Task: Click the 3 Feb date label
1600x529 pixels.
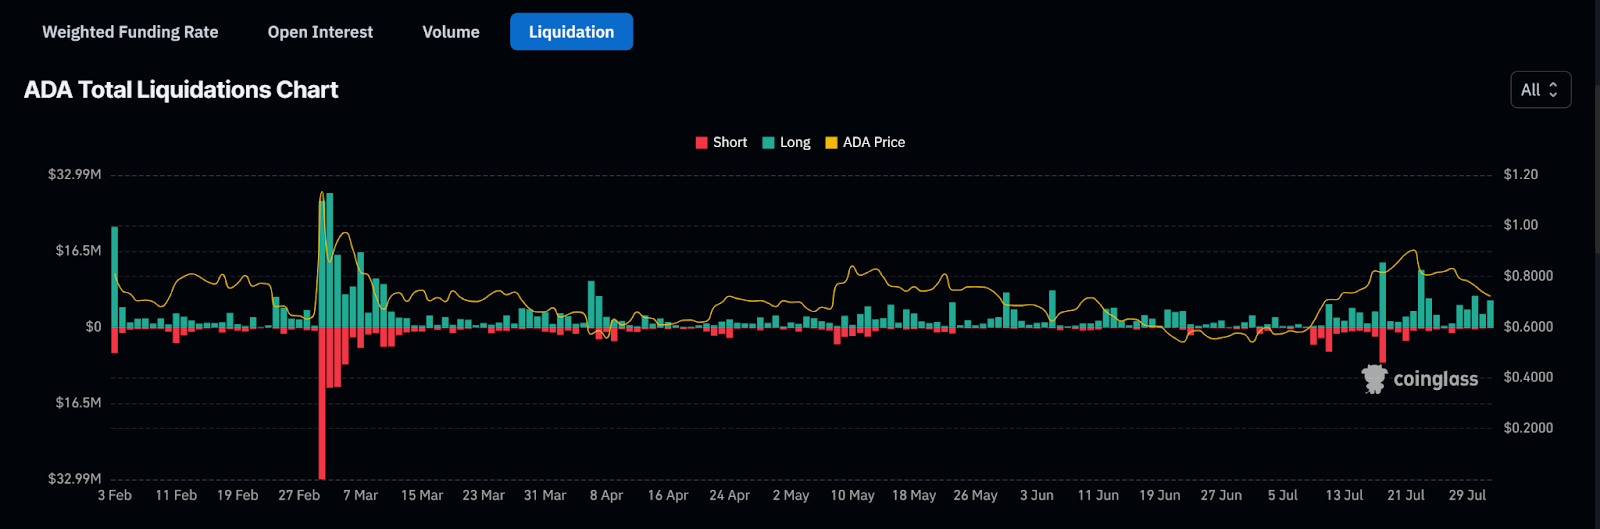Action: [x=115, y=495]
